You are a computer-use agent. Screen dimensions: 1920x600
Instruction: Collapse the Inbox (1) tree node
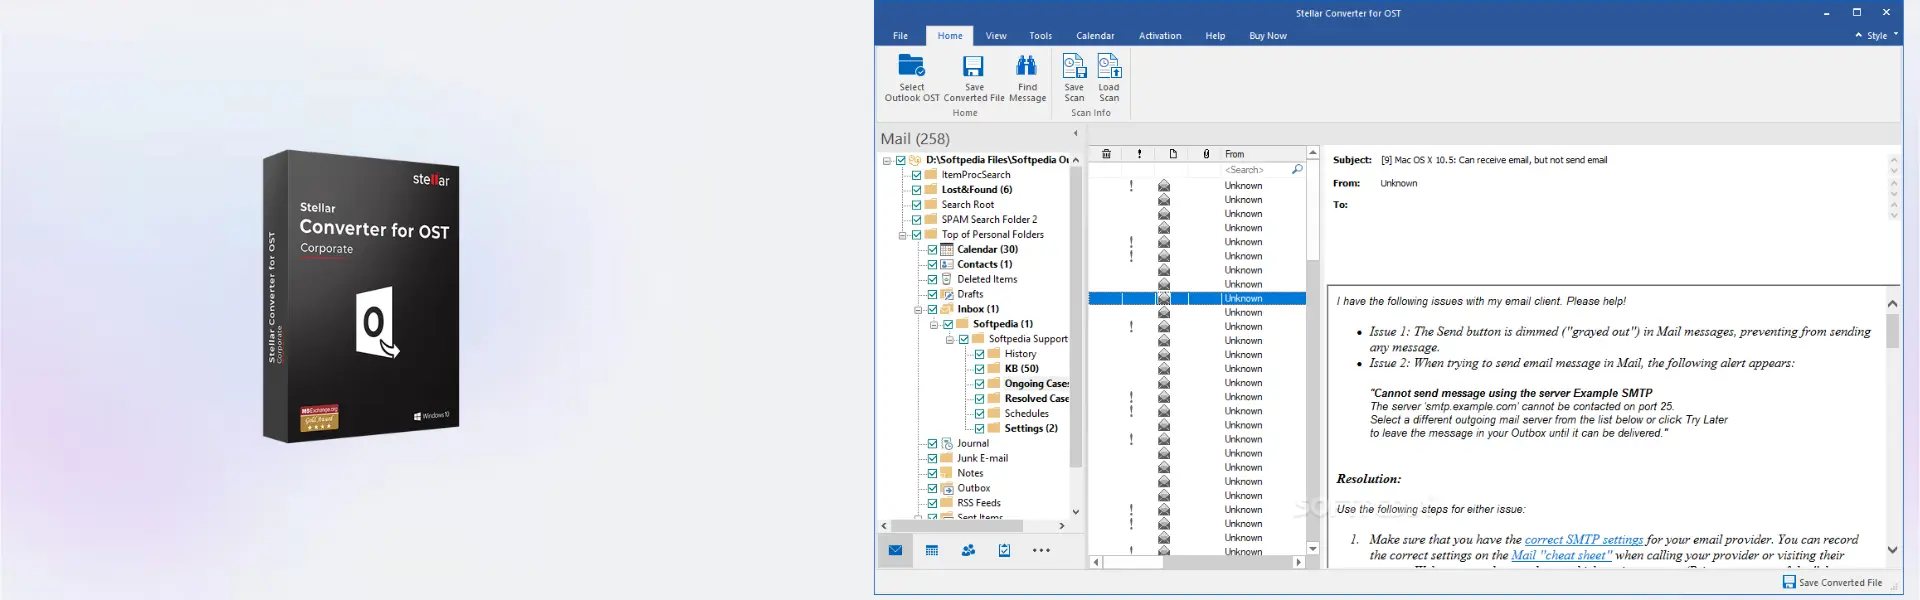tap(919, 310)
